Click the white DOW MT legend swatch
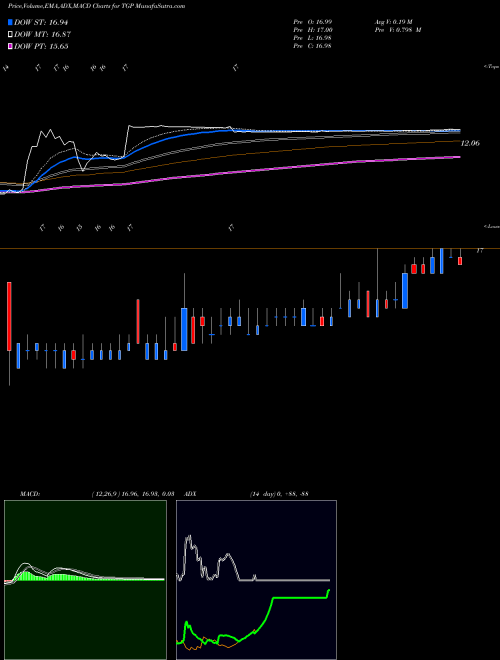This screenshot has height=660, width=500. click(x=11, y=35)
